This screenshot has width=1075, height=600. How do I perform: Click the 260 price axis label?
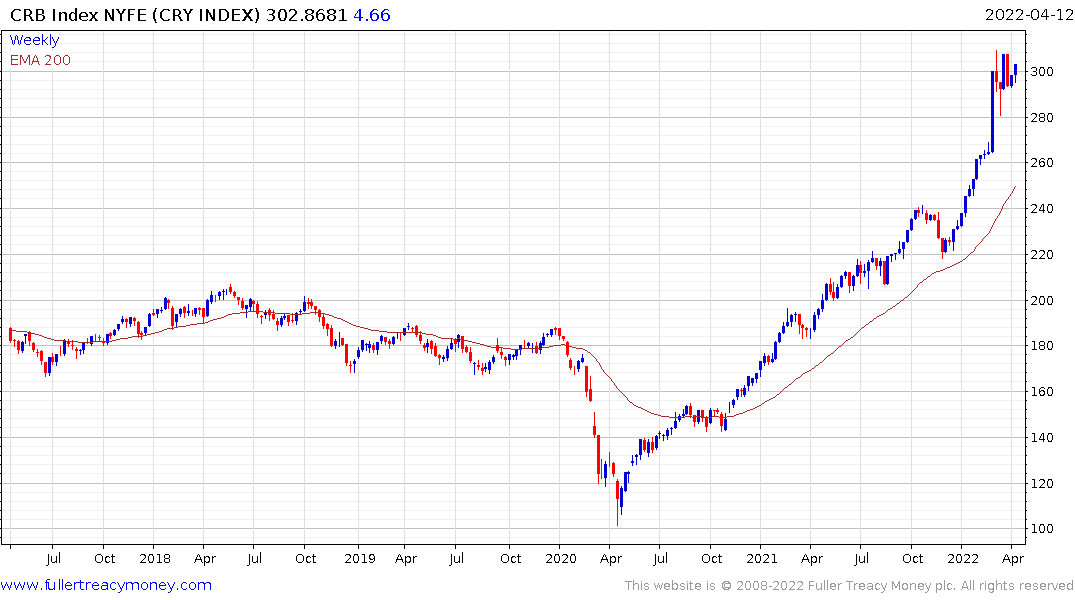point(1041,163)
